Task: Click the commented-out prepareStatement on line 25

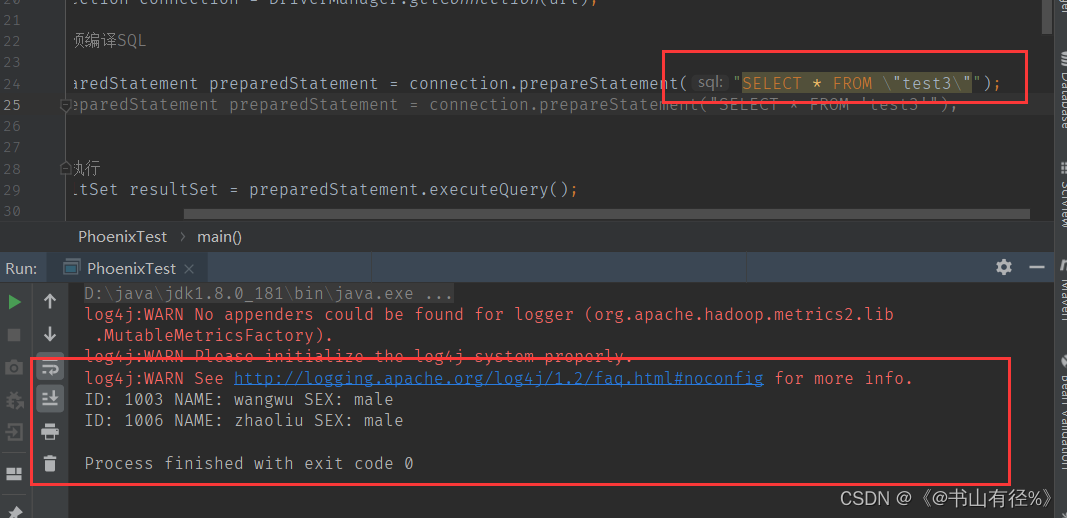Action: pos(513,106)
